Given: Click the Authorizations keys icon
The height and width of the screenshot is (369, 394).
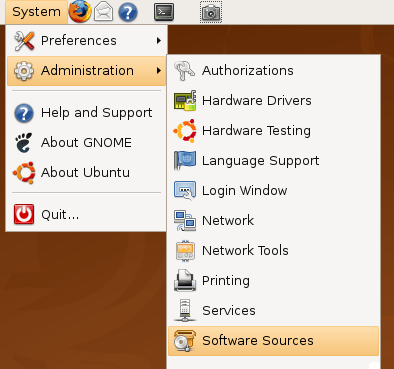Looking at the screenshot, I should click(185, 71).
